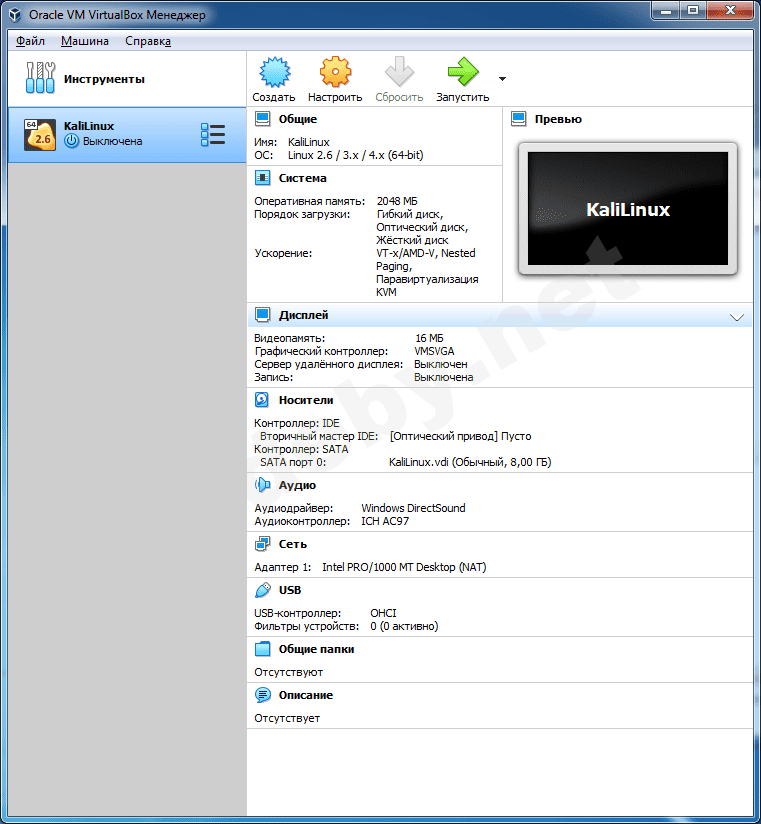This screenshot has width=761, height=824.
Task: Expand the Запустить dropdown arrow
Action: click(502, 78)
